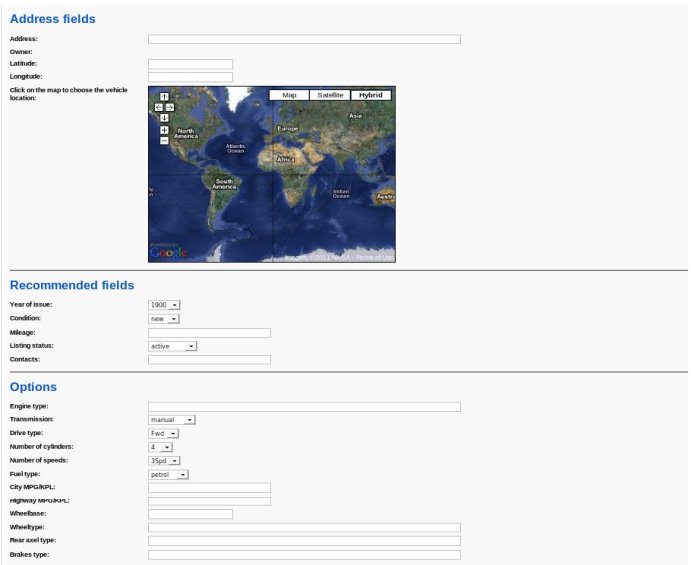Click the North America label on map
Screen dimensions: 691x565
click(x=186, y=134)
